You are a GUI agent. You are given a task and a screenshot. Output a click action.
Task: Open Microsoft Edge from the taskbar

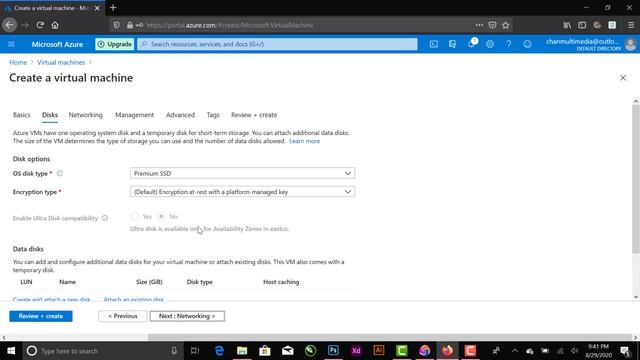coord(219,351)
